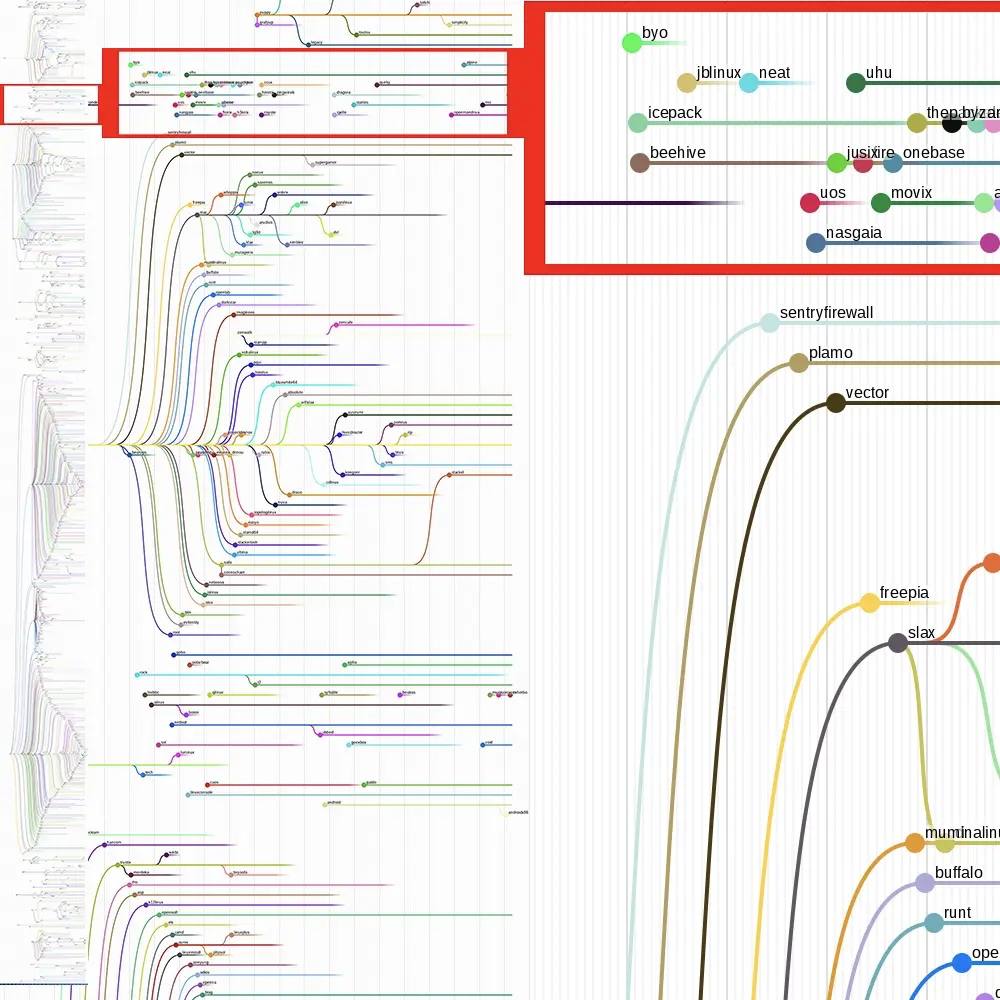Click the small supergamer label
This screenshot has height=1000, width=1000.
[325, 163]
